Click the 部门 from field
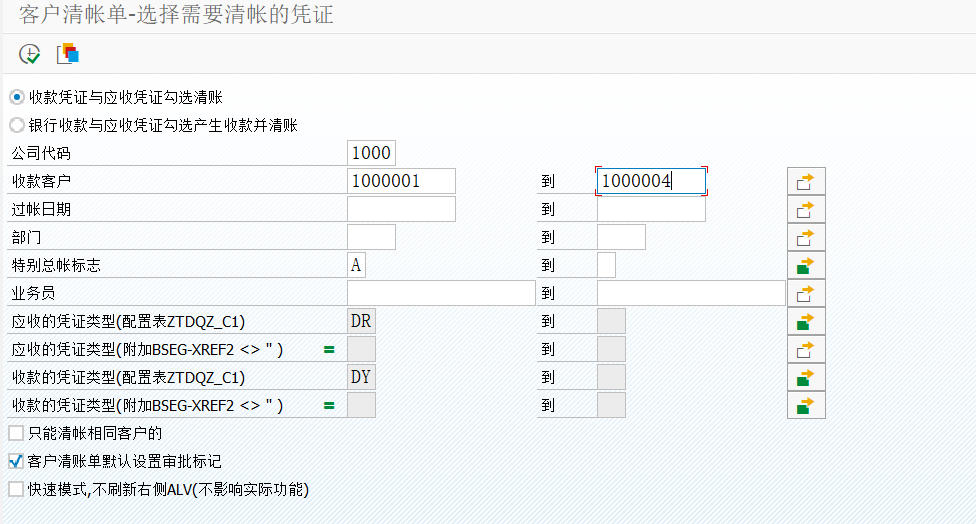 tap(371, 237)
